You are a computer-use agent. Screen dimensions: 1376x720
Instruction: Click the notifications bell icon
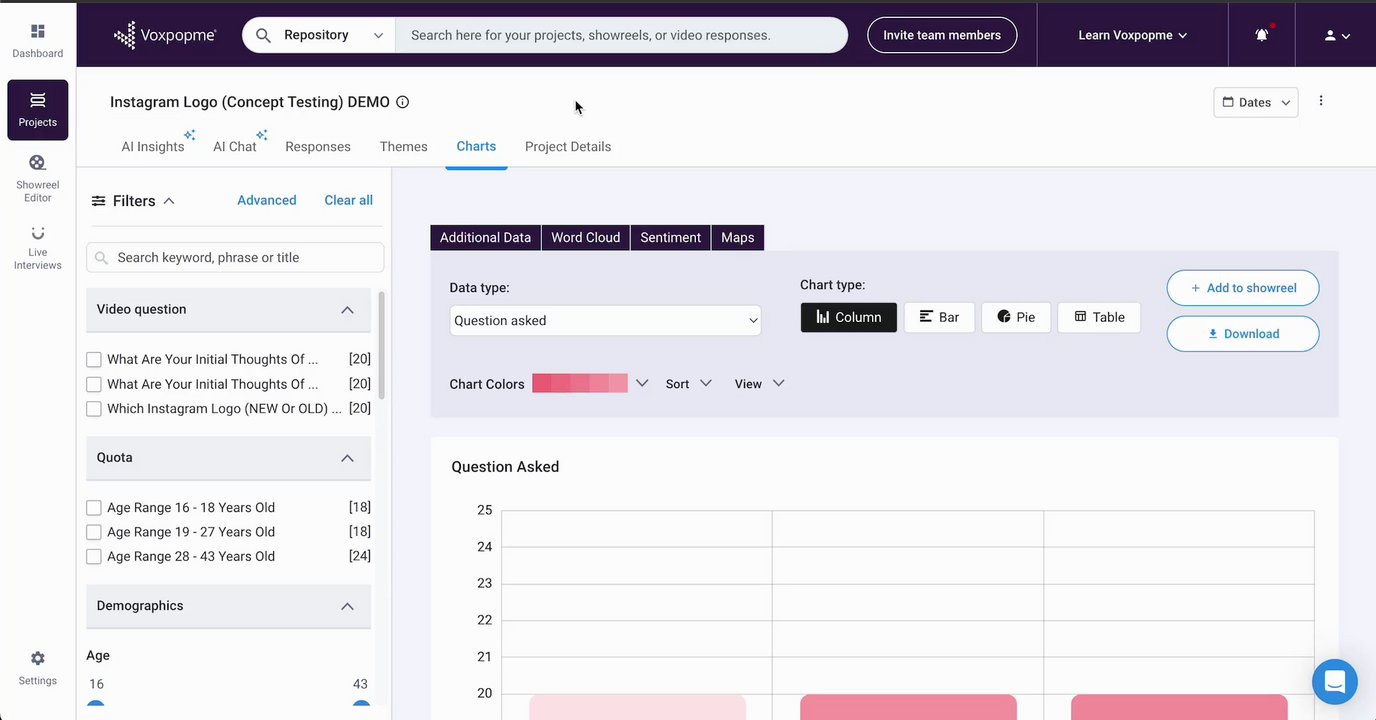(x=1262, y=35)
